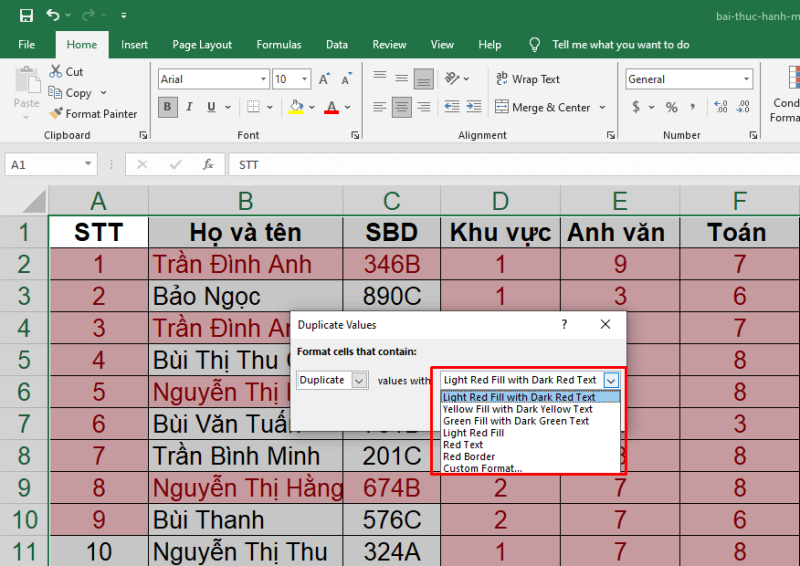Open the Formulas ribbon tab
The width and height of the screenshot is (800, 566).
pos(278,45)
